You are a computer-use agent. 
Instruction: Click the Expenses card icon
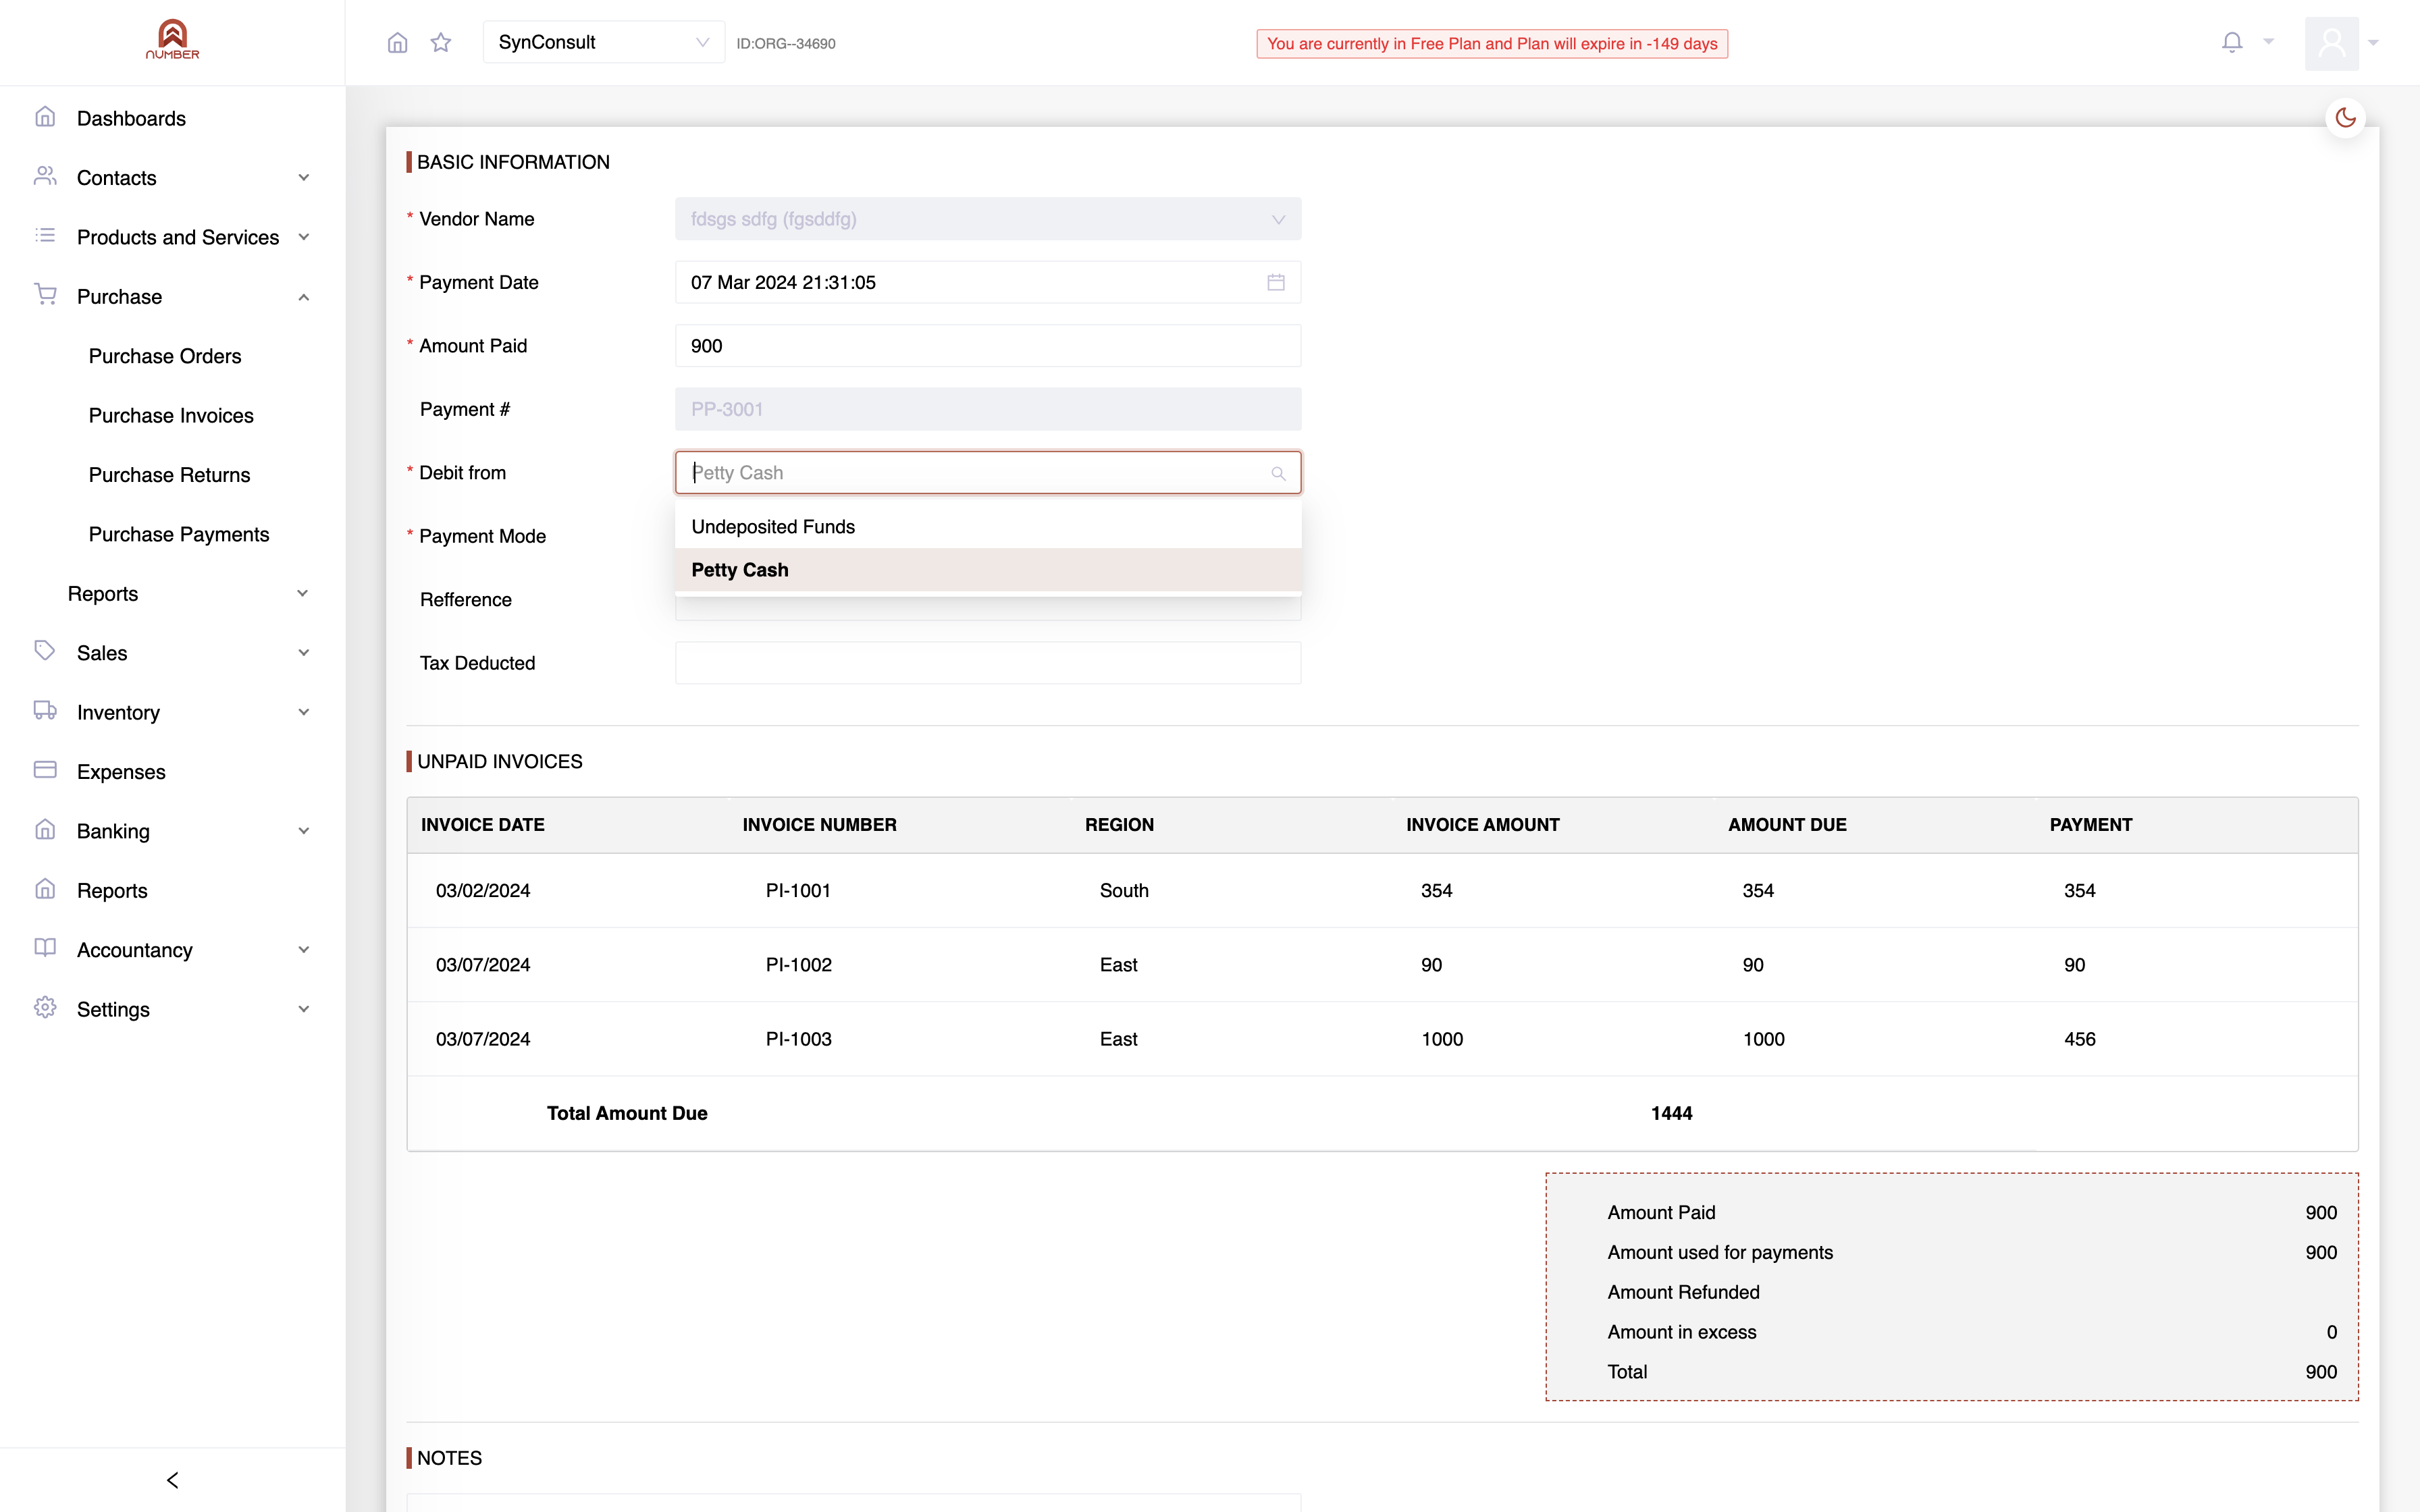[45, 770]
